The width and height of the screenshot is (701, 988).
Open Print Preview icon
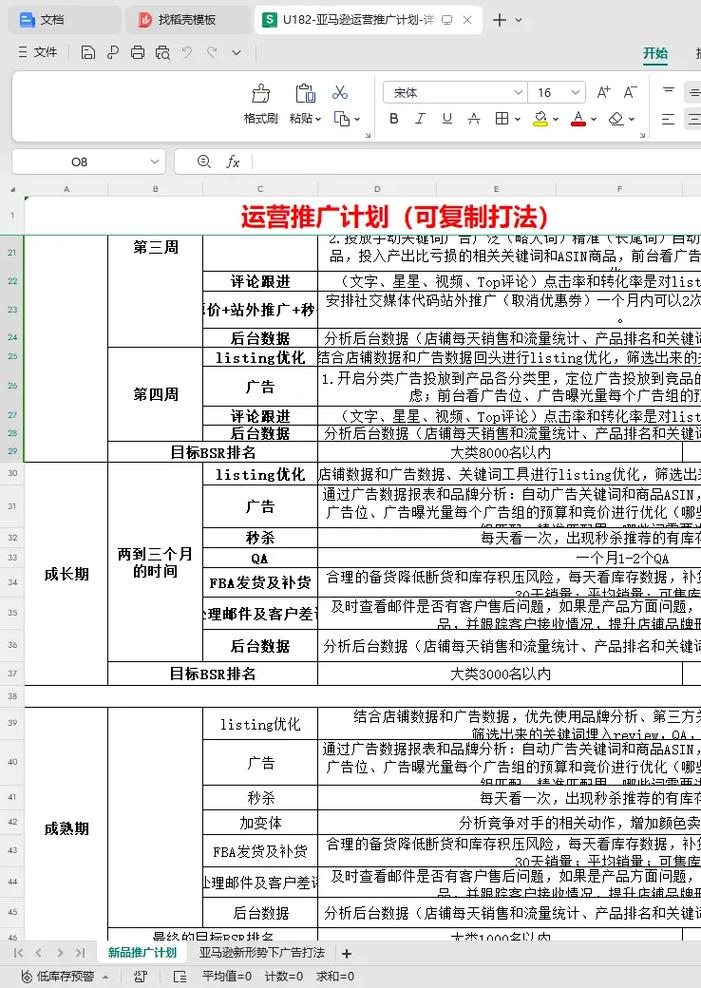(x=162, y=53)
